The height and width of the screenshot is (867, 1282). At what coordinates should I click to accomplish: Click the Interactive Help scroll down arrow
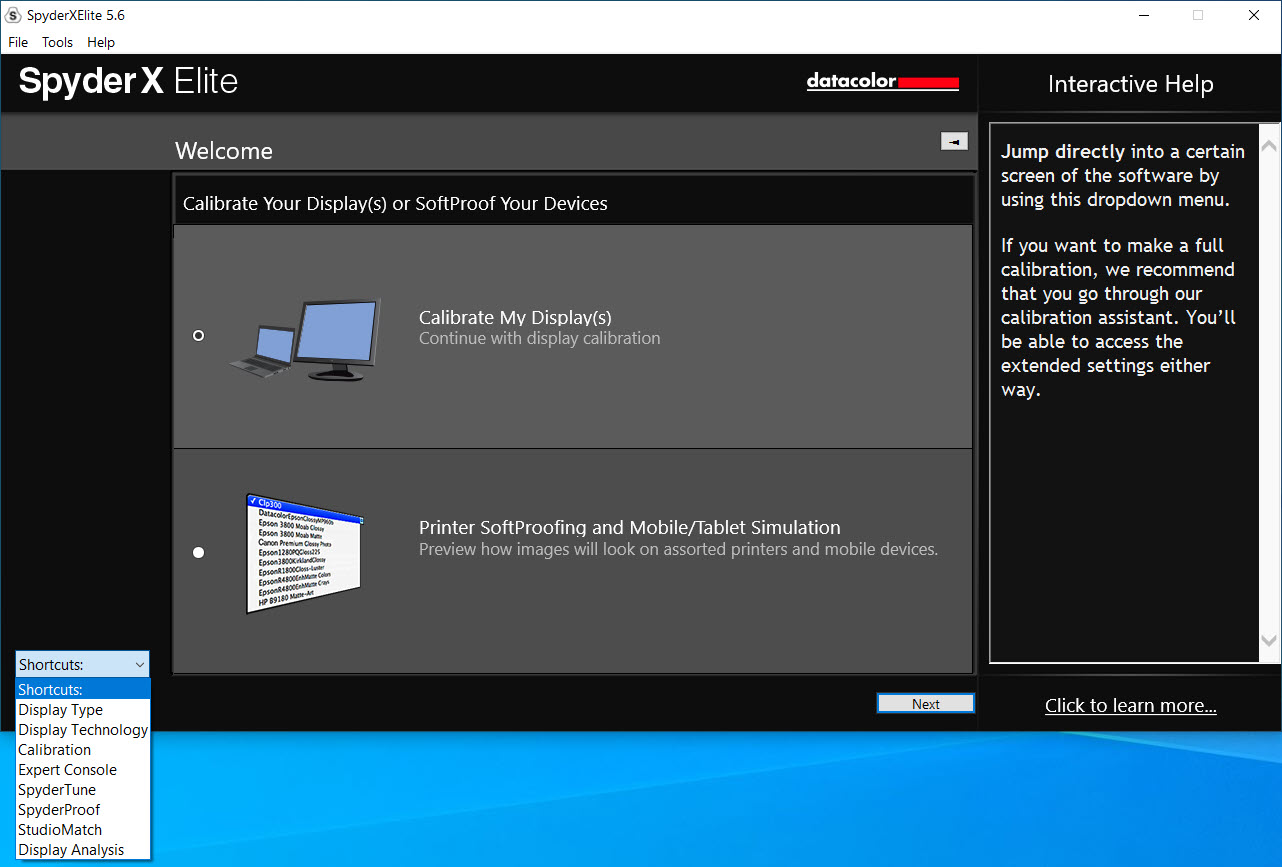[x=1269, y=641]
